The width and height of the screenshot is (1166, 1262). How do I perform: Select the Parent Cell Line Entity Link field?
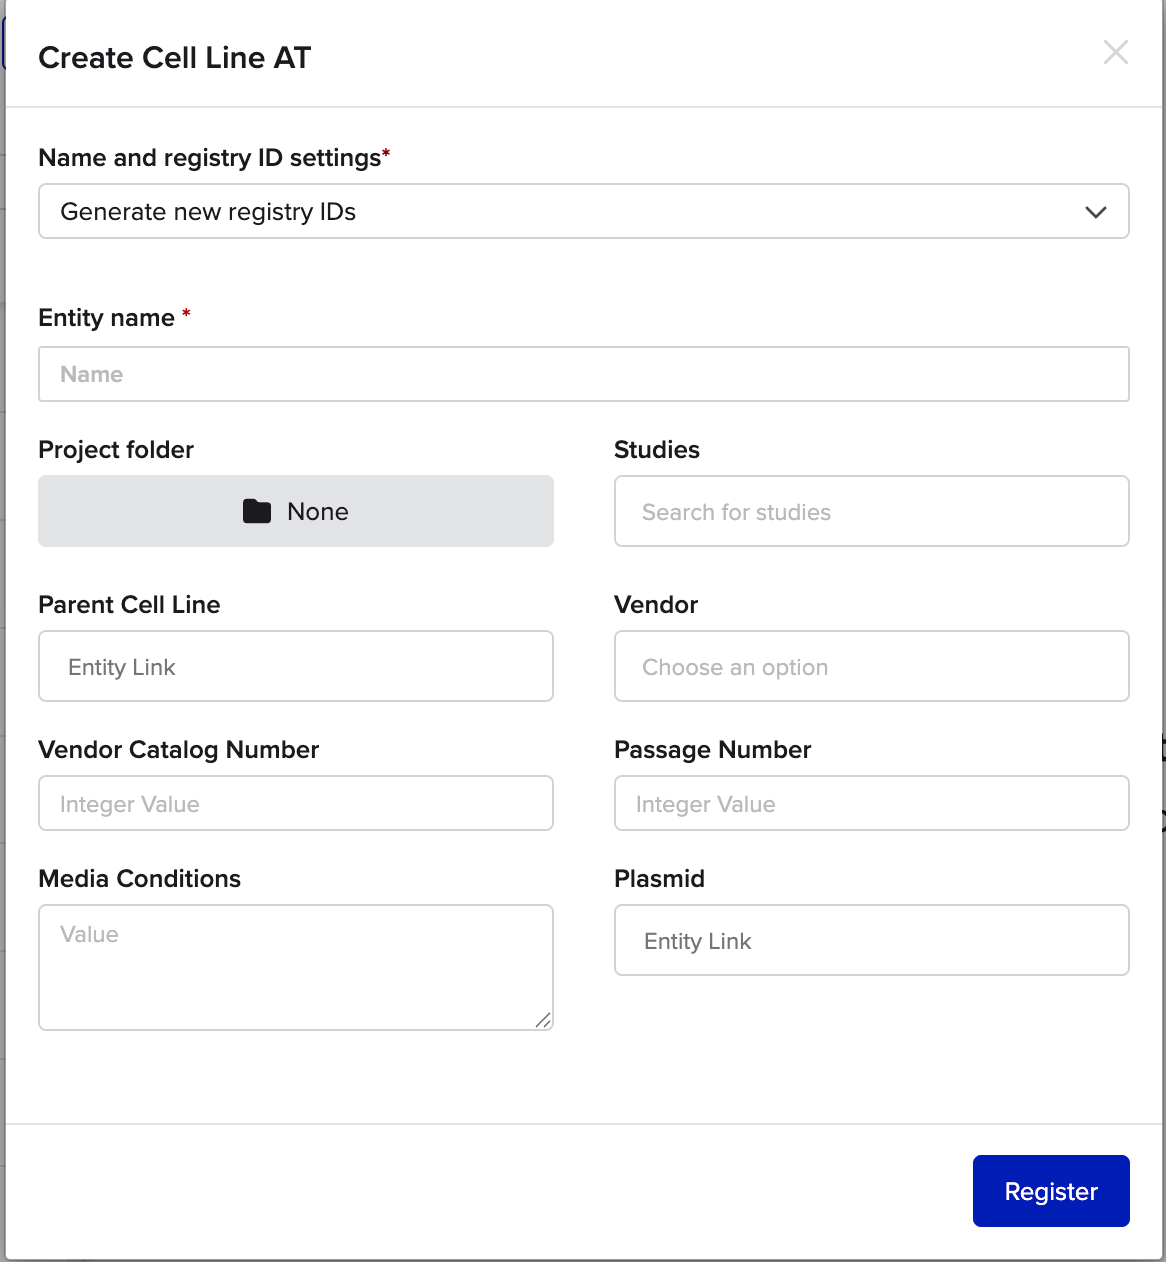click(296, 666)
